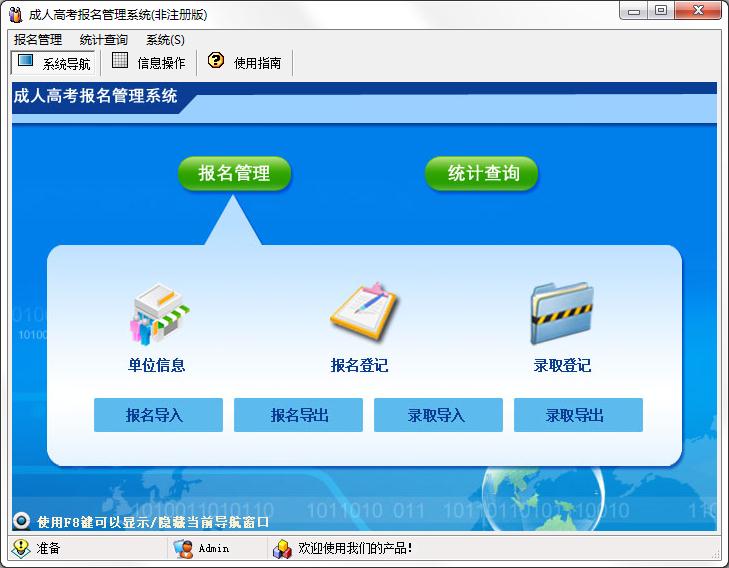Click the application title bar icon

click(x=15, y=14)
